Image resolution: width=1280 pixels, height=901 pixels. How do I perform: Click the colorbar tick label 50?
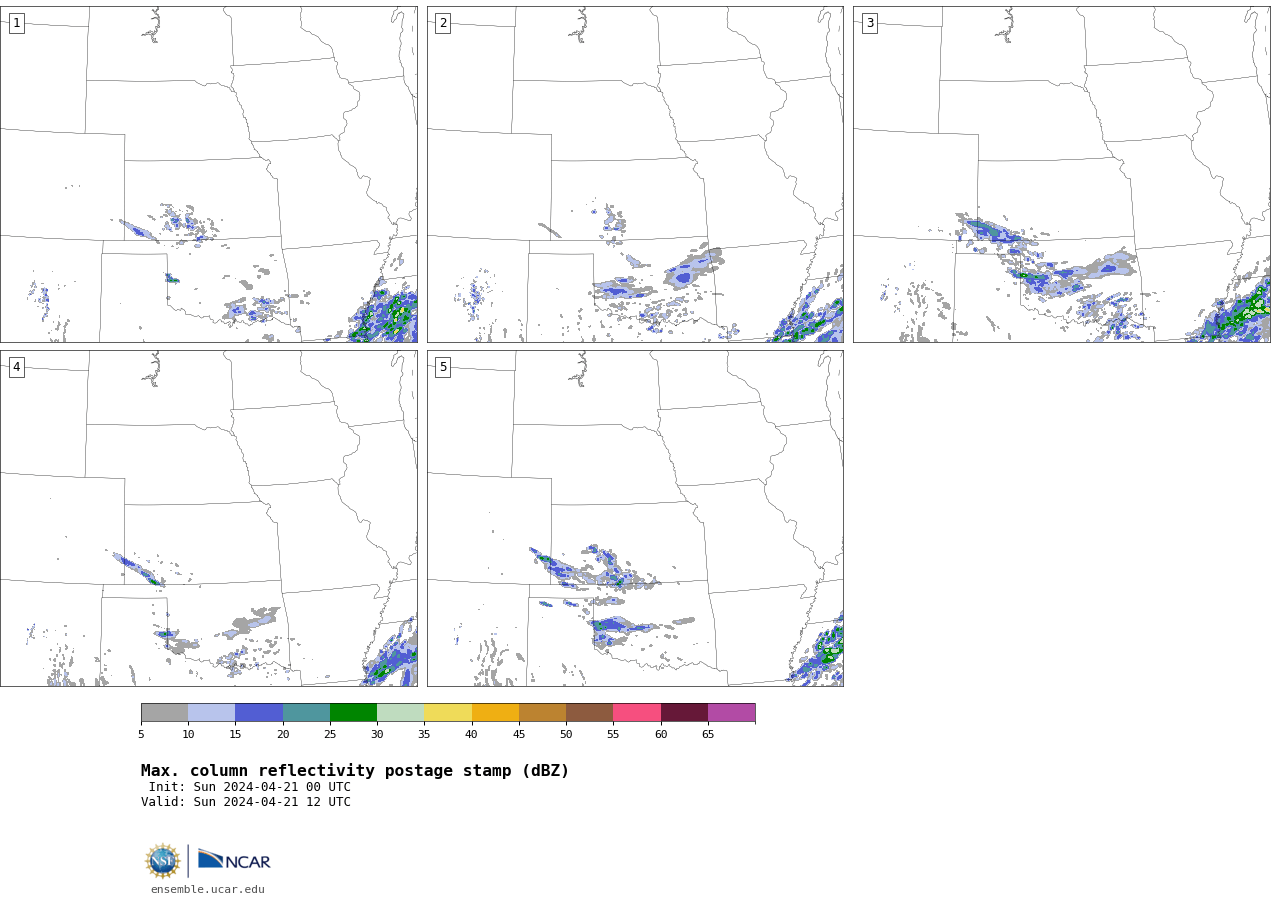[566, 735]
